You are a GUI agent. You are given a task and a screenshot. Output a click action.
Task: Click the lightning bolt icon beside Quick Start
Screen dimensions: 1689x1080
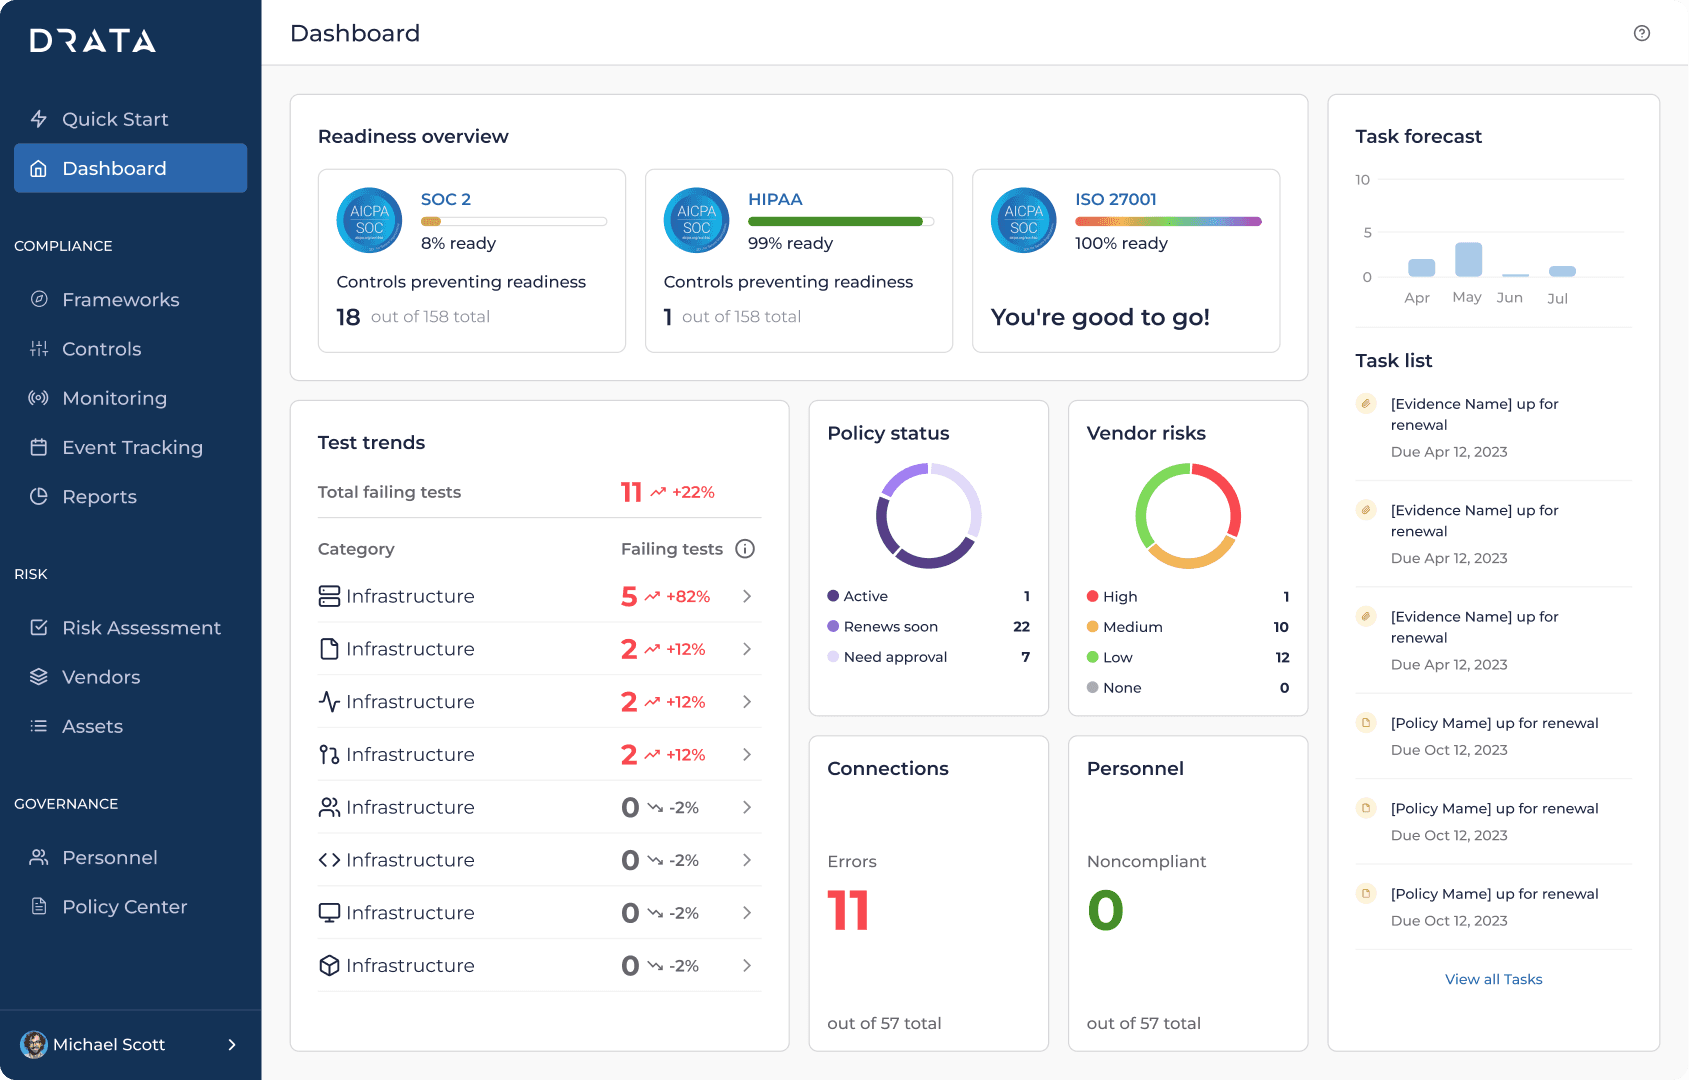pyautogui.click(x=39, y=119)
